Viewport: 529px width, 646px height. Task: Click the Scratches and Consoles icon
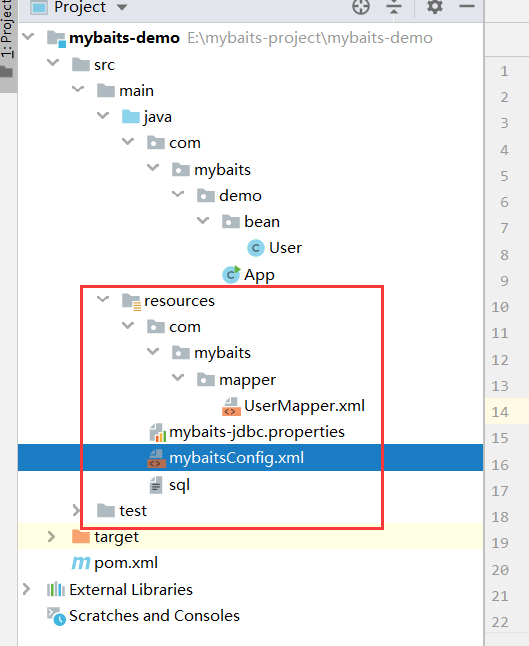point(56,616)
